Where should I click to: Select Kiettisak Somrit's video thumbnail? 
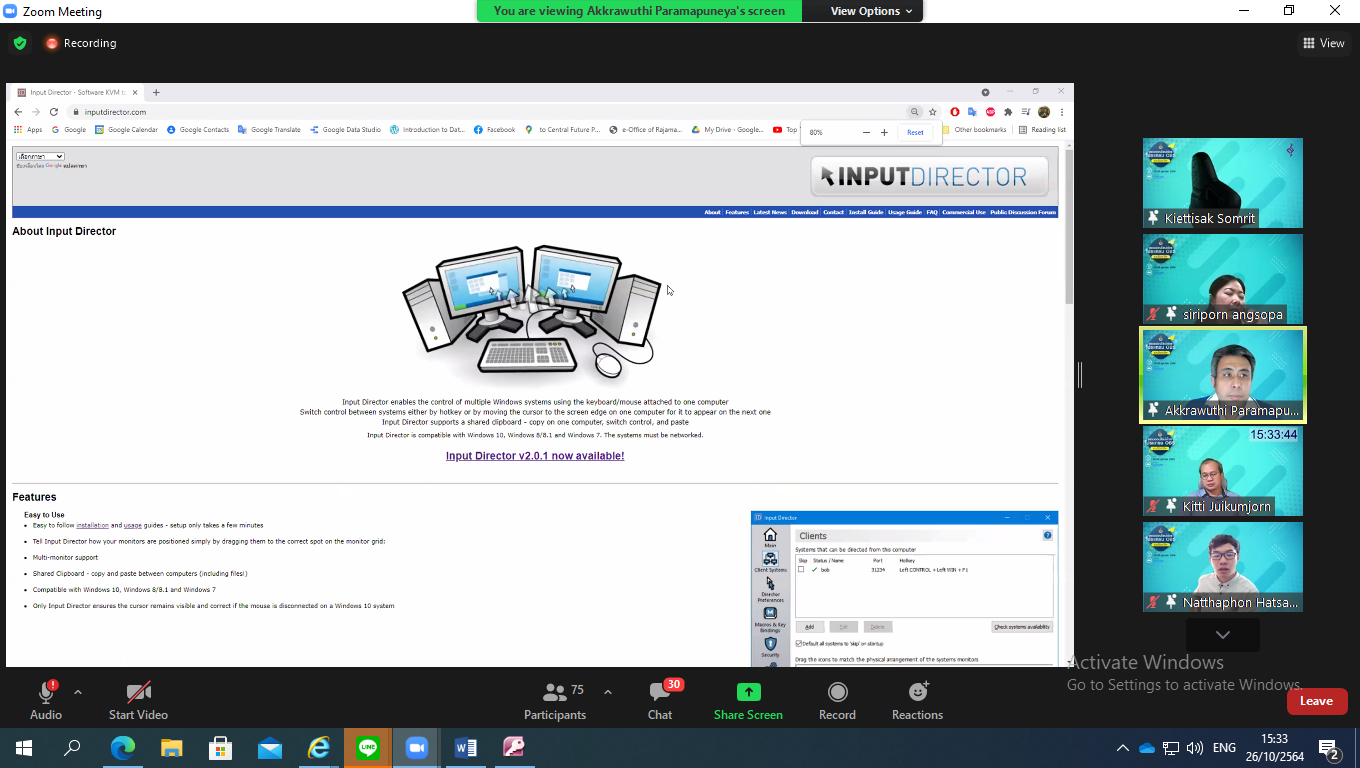coord(1223,183)
